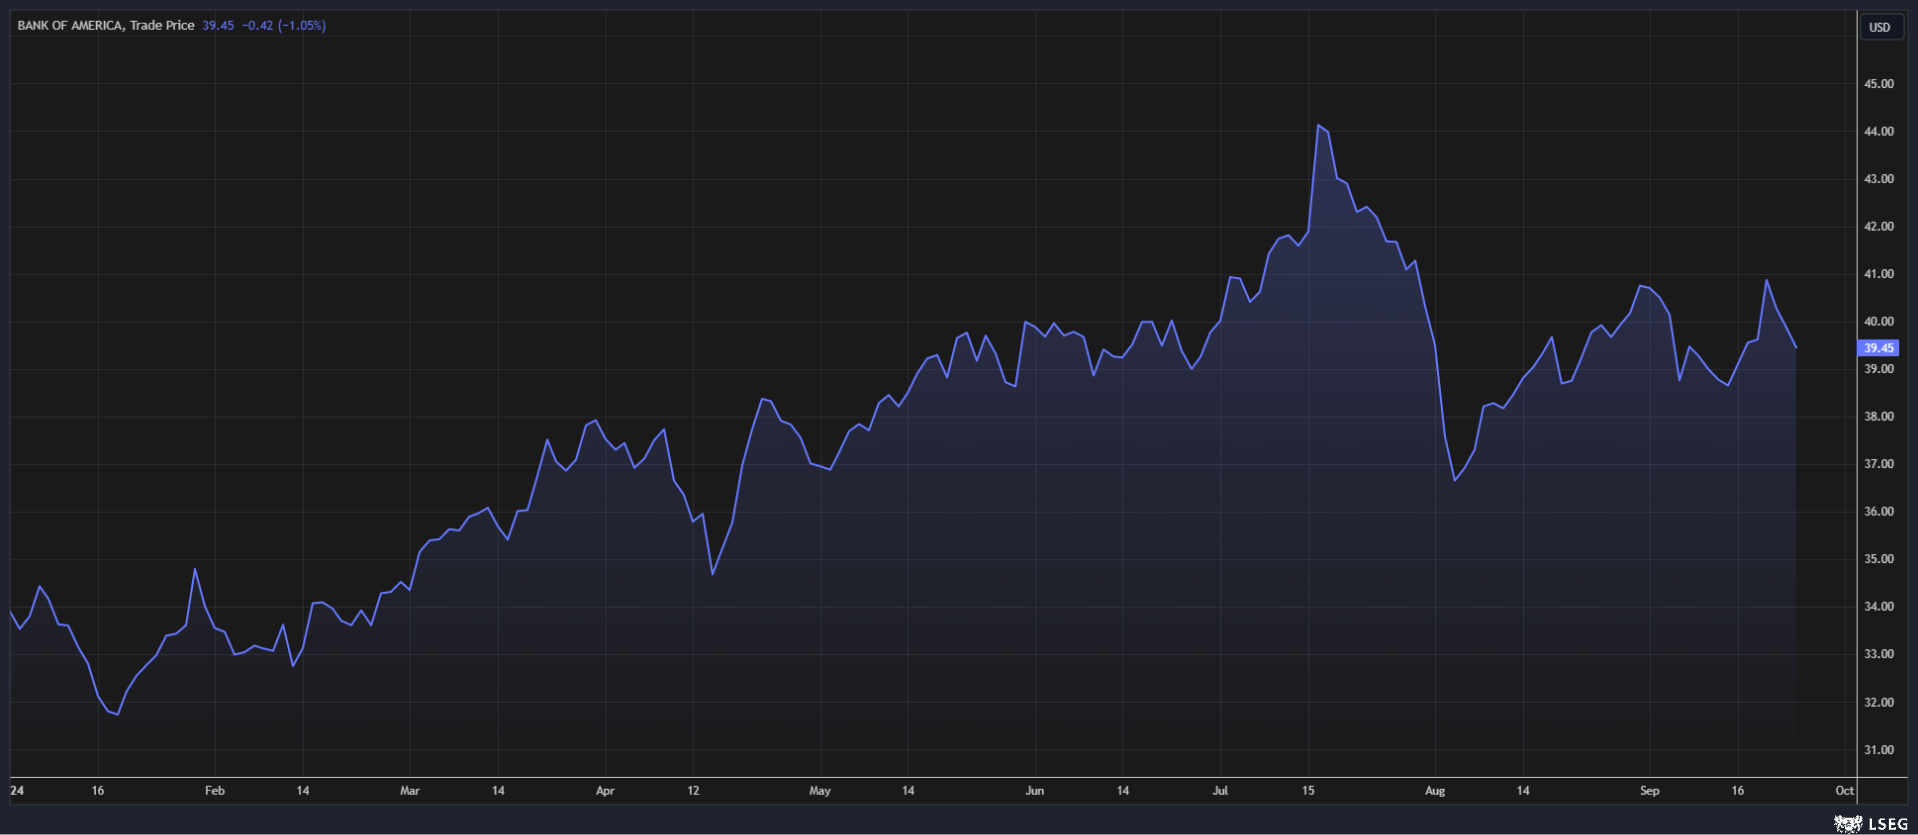The width and height of the screenshot is (1918, 835).
Task: Click the Mar label on time axis
Action: pos(410,790)
